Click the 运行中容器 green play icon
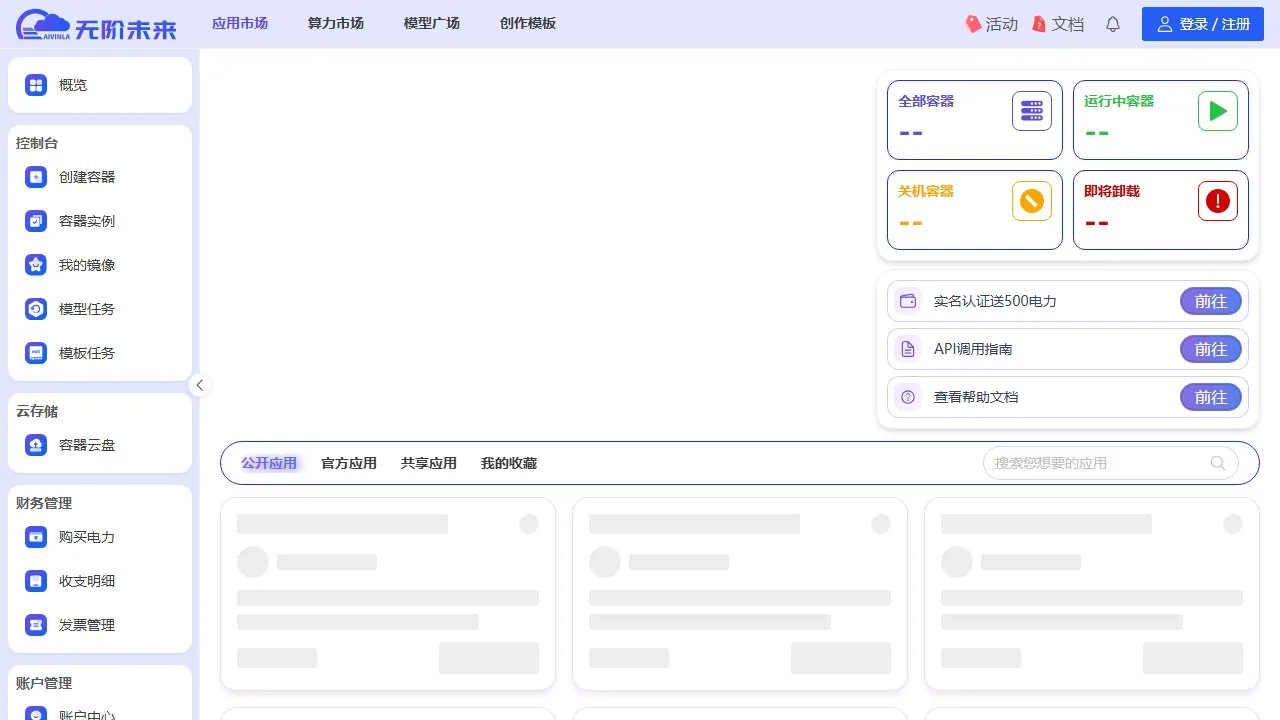This screenshot has width=1280, height=720. pos(1218,111)
